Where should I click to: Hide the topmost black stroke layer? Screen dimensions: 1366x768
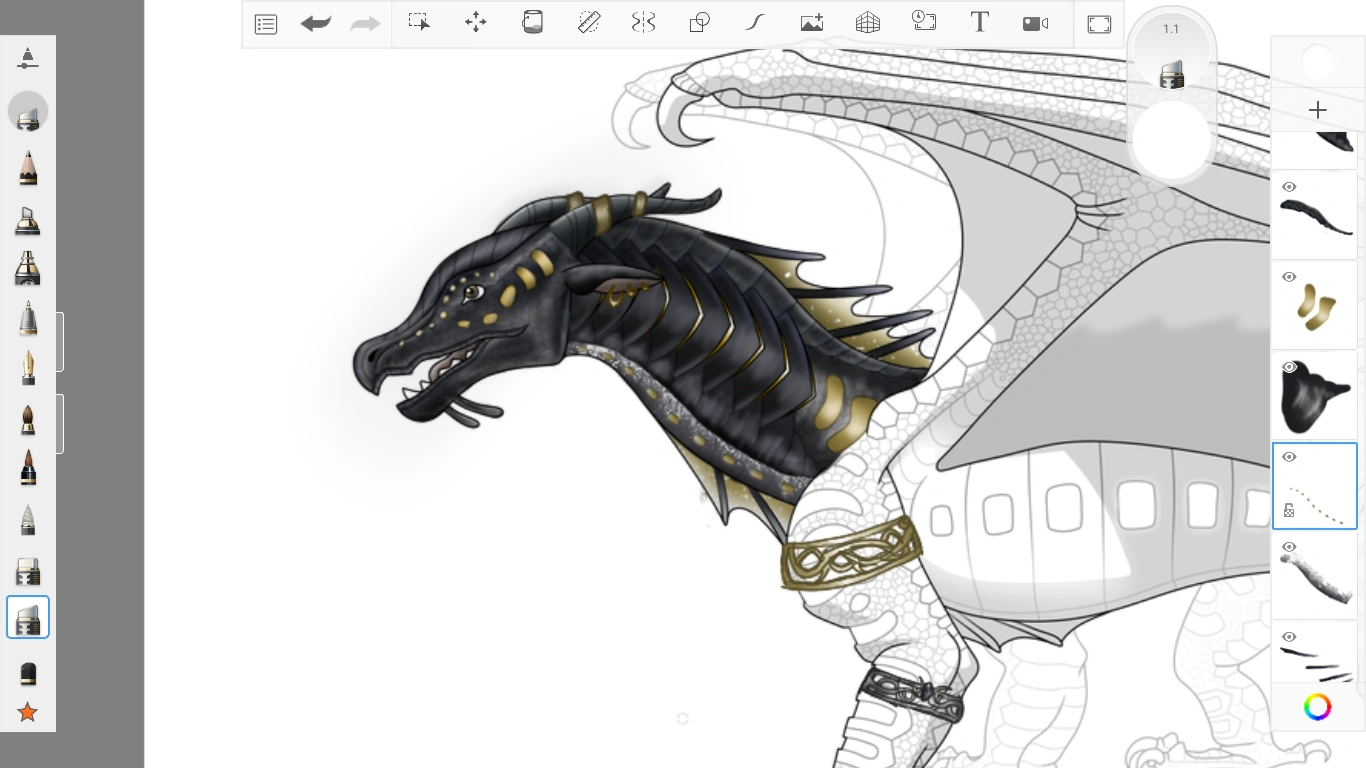1289,187
